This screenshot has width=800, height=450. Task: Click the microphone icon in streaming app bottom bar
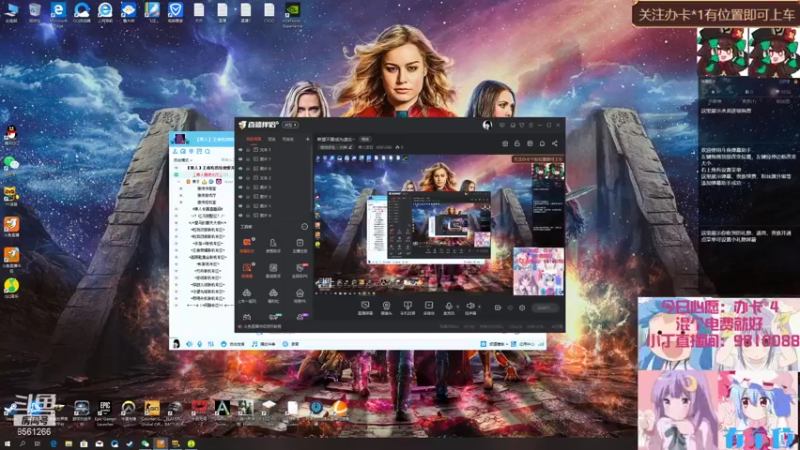pyautogui.click(x=449, y=306)
